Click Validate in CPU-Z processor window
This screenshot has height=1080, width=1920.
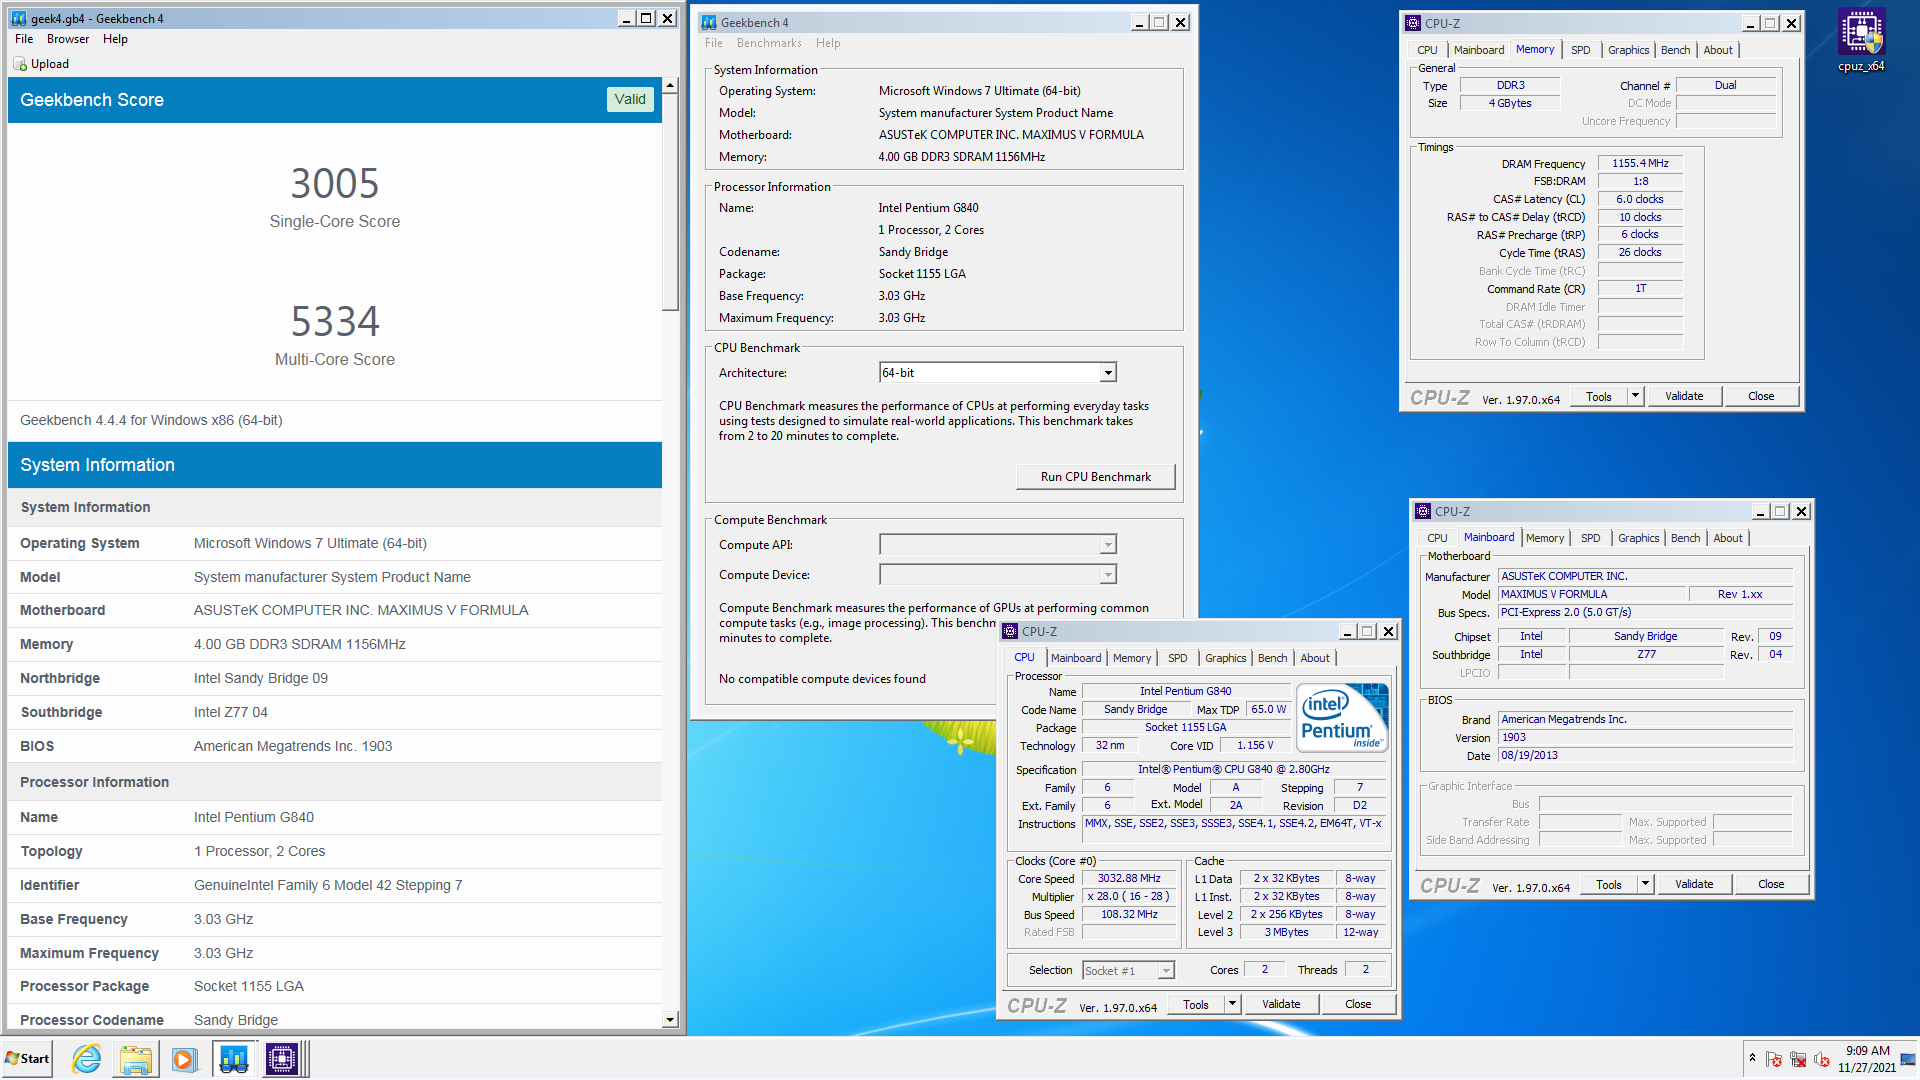point(1281,1004)
